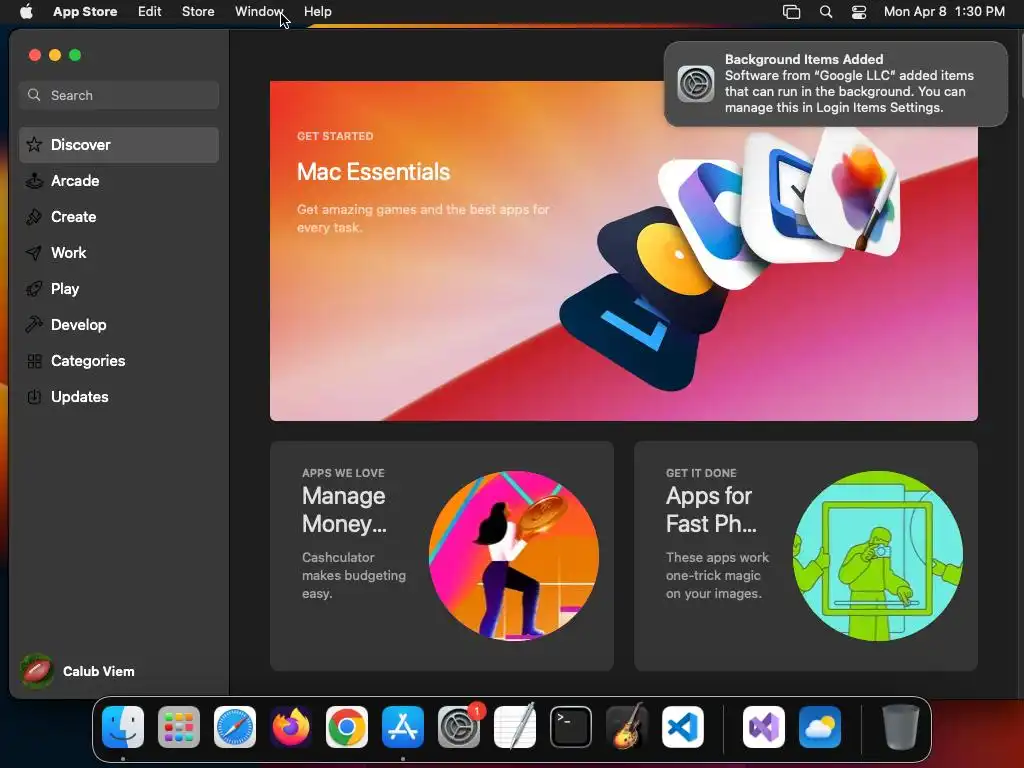
Task: Click the Play rocket icon
Action: pyautogui.click(x=34, y=288)
